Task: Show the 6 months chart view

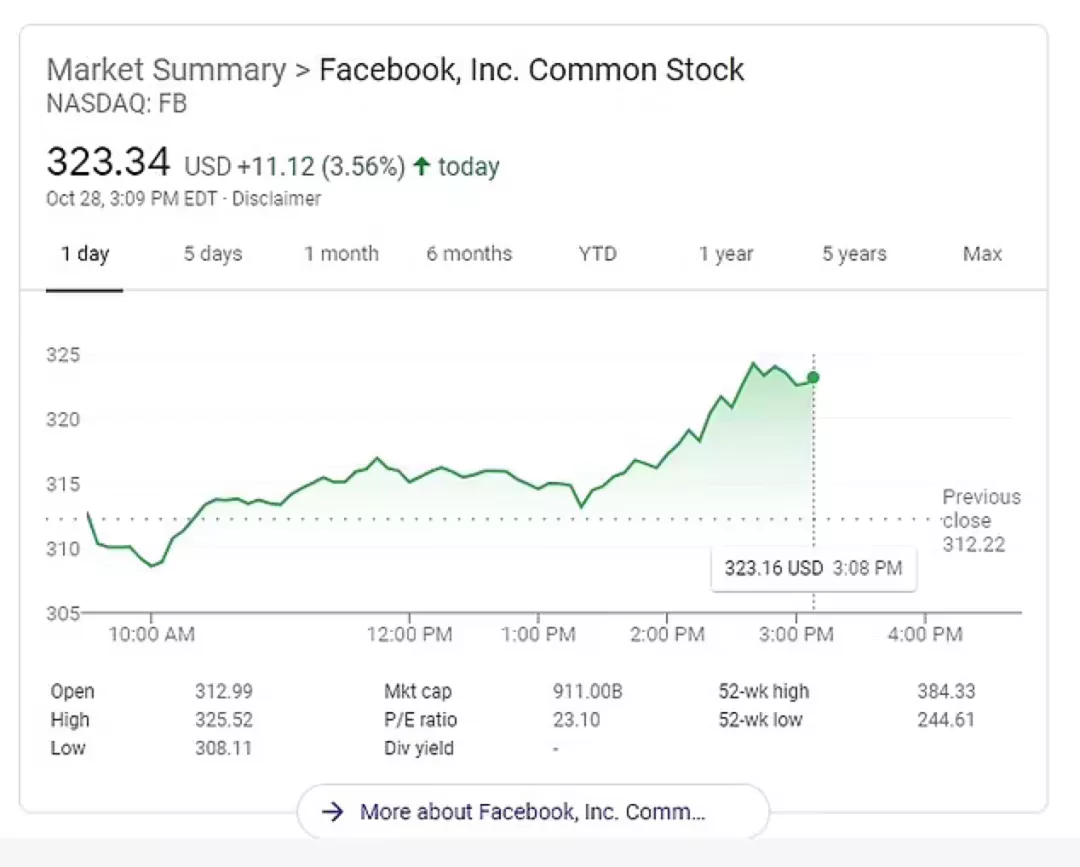Action: pos(469,254)
